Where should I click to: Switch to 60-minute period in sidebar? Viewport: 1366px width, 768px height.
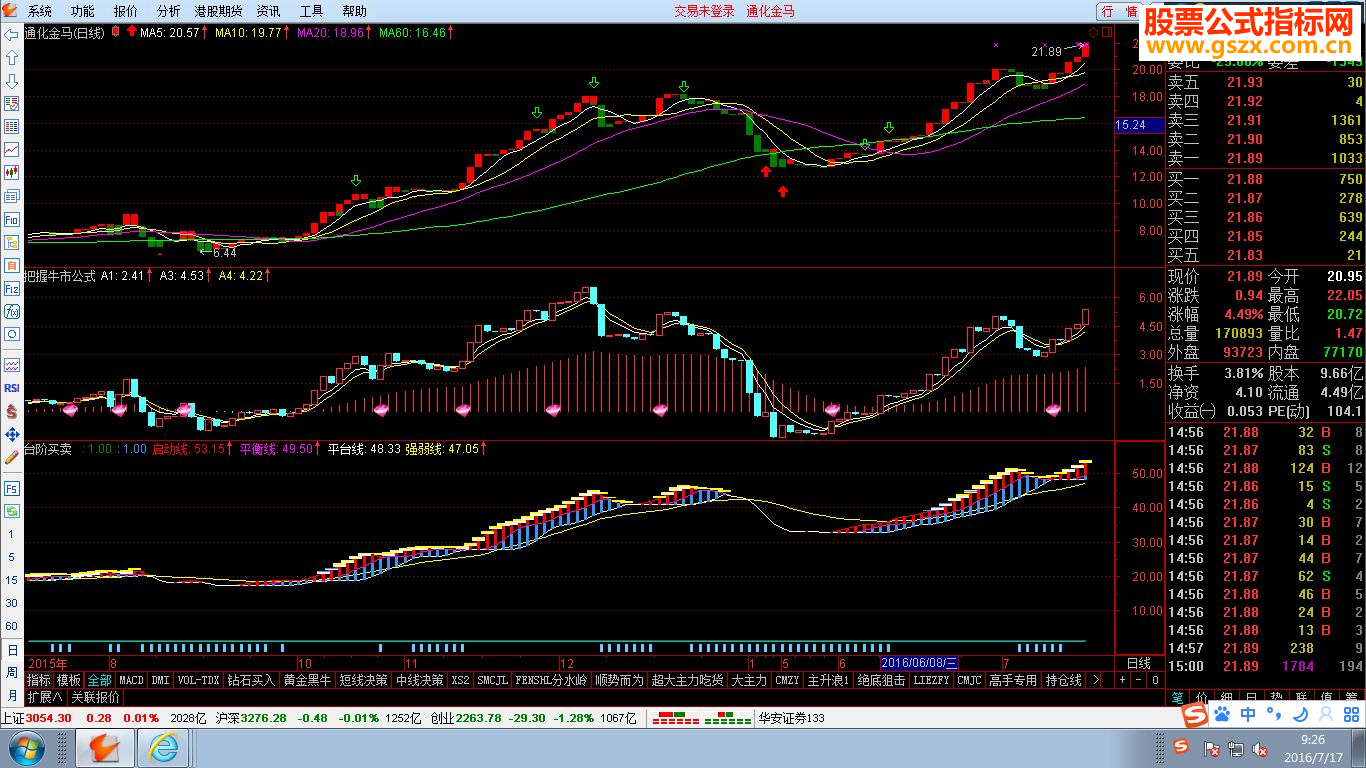click(x=12, y=626)
